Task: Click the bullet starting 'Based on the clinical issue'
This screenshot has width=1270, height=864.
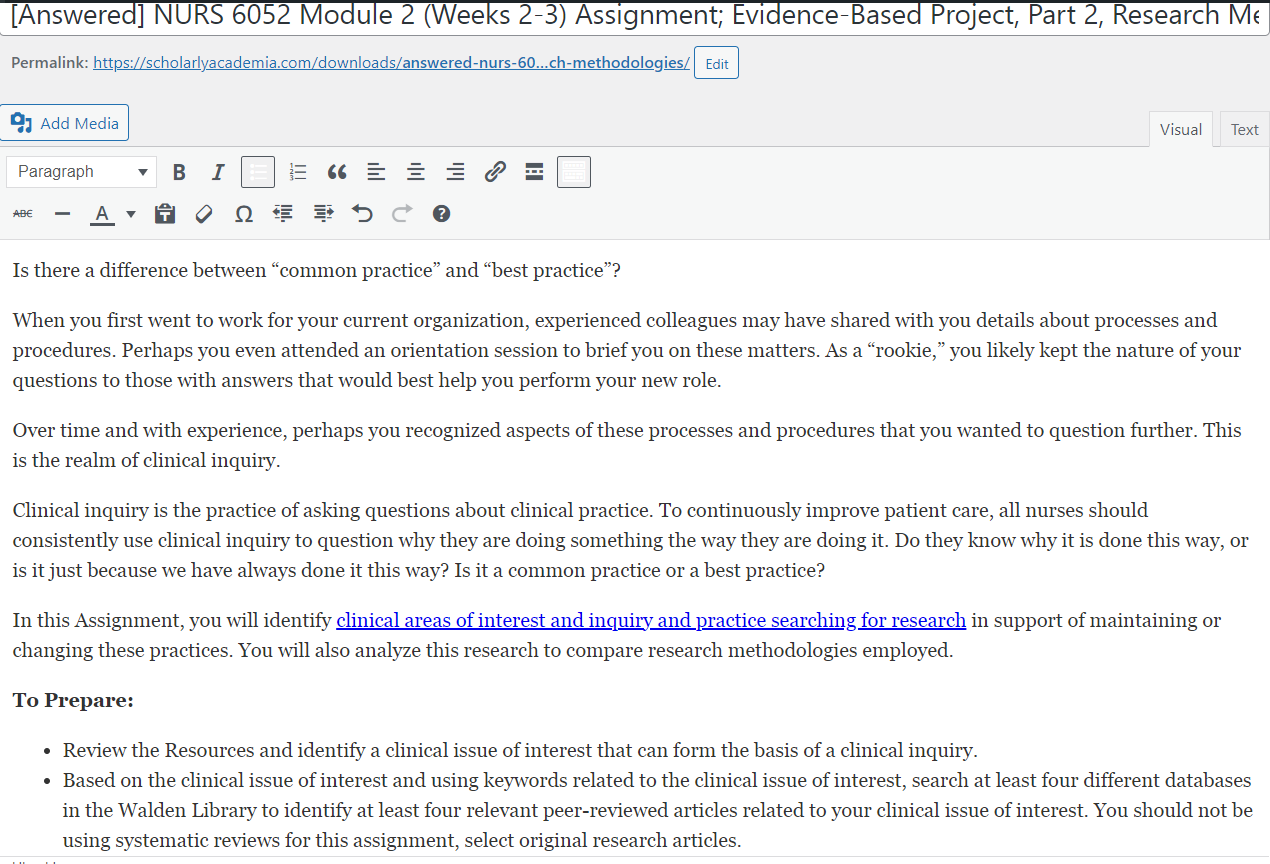Action: tap(657, 810)
